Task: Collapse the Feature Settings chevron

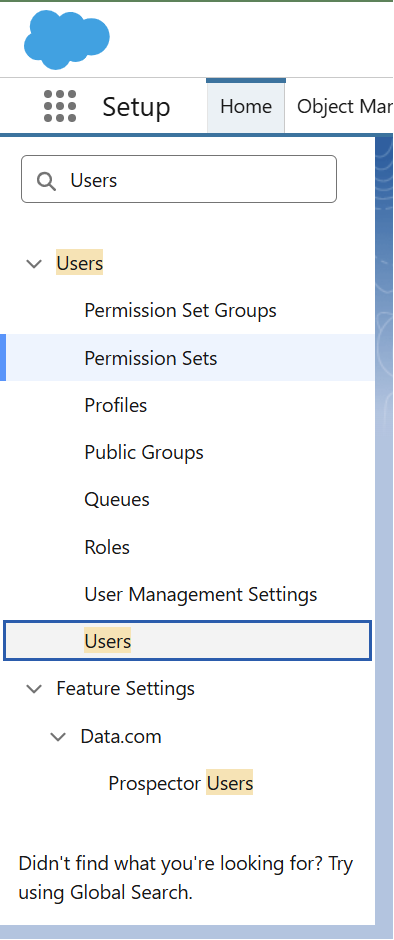Action: 34,689
